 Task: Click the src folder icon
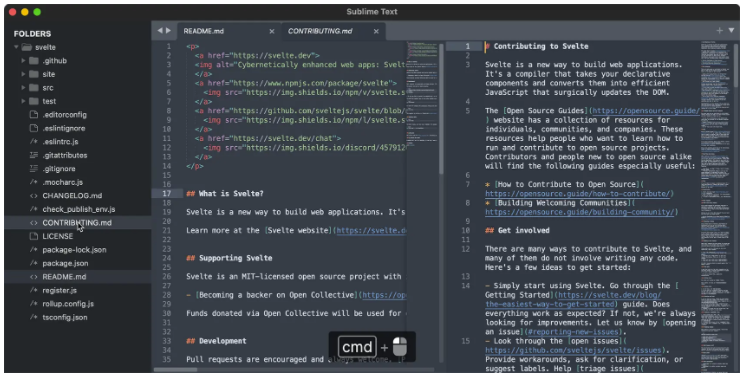[34, 88]
